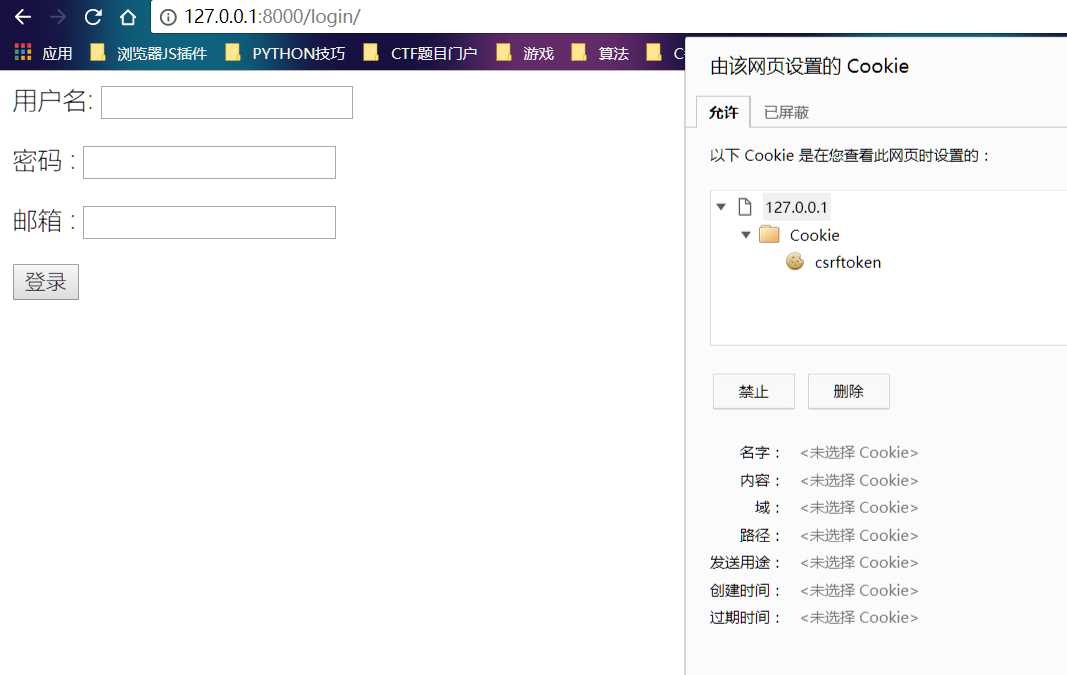Click the browser home icon
The image size is (1067, 675).
[126, 16]
